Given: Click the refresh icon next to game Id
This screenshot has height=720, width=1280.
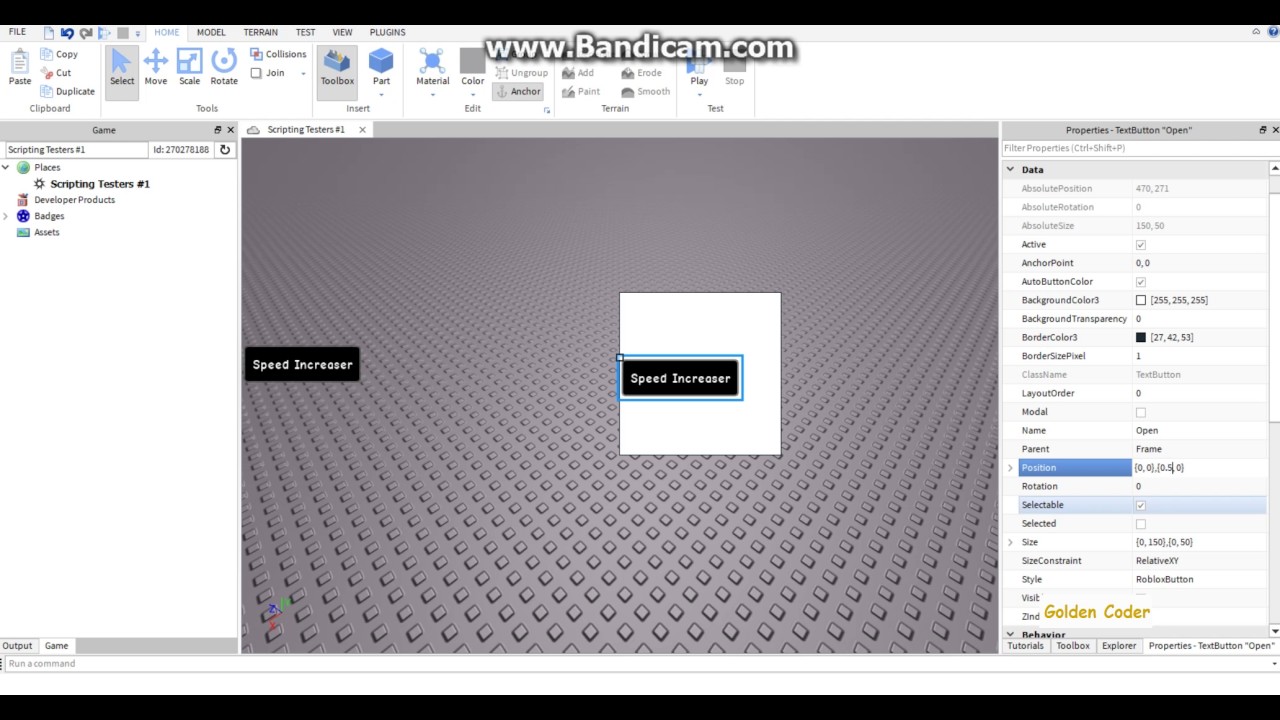Looking at the screenshot, I should [x=225, y=149].
